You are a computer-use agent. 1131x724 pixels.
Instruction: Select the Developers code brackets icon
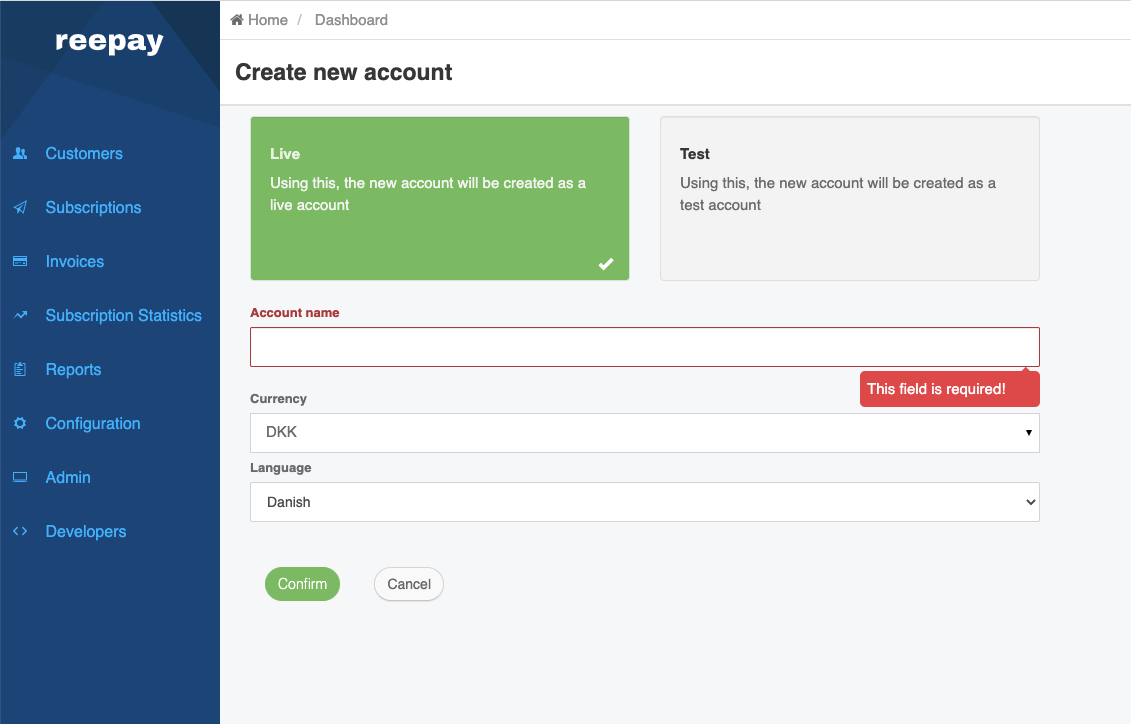coord(20,531)
